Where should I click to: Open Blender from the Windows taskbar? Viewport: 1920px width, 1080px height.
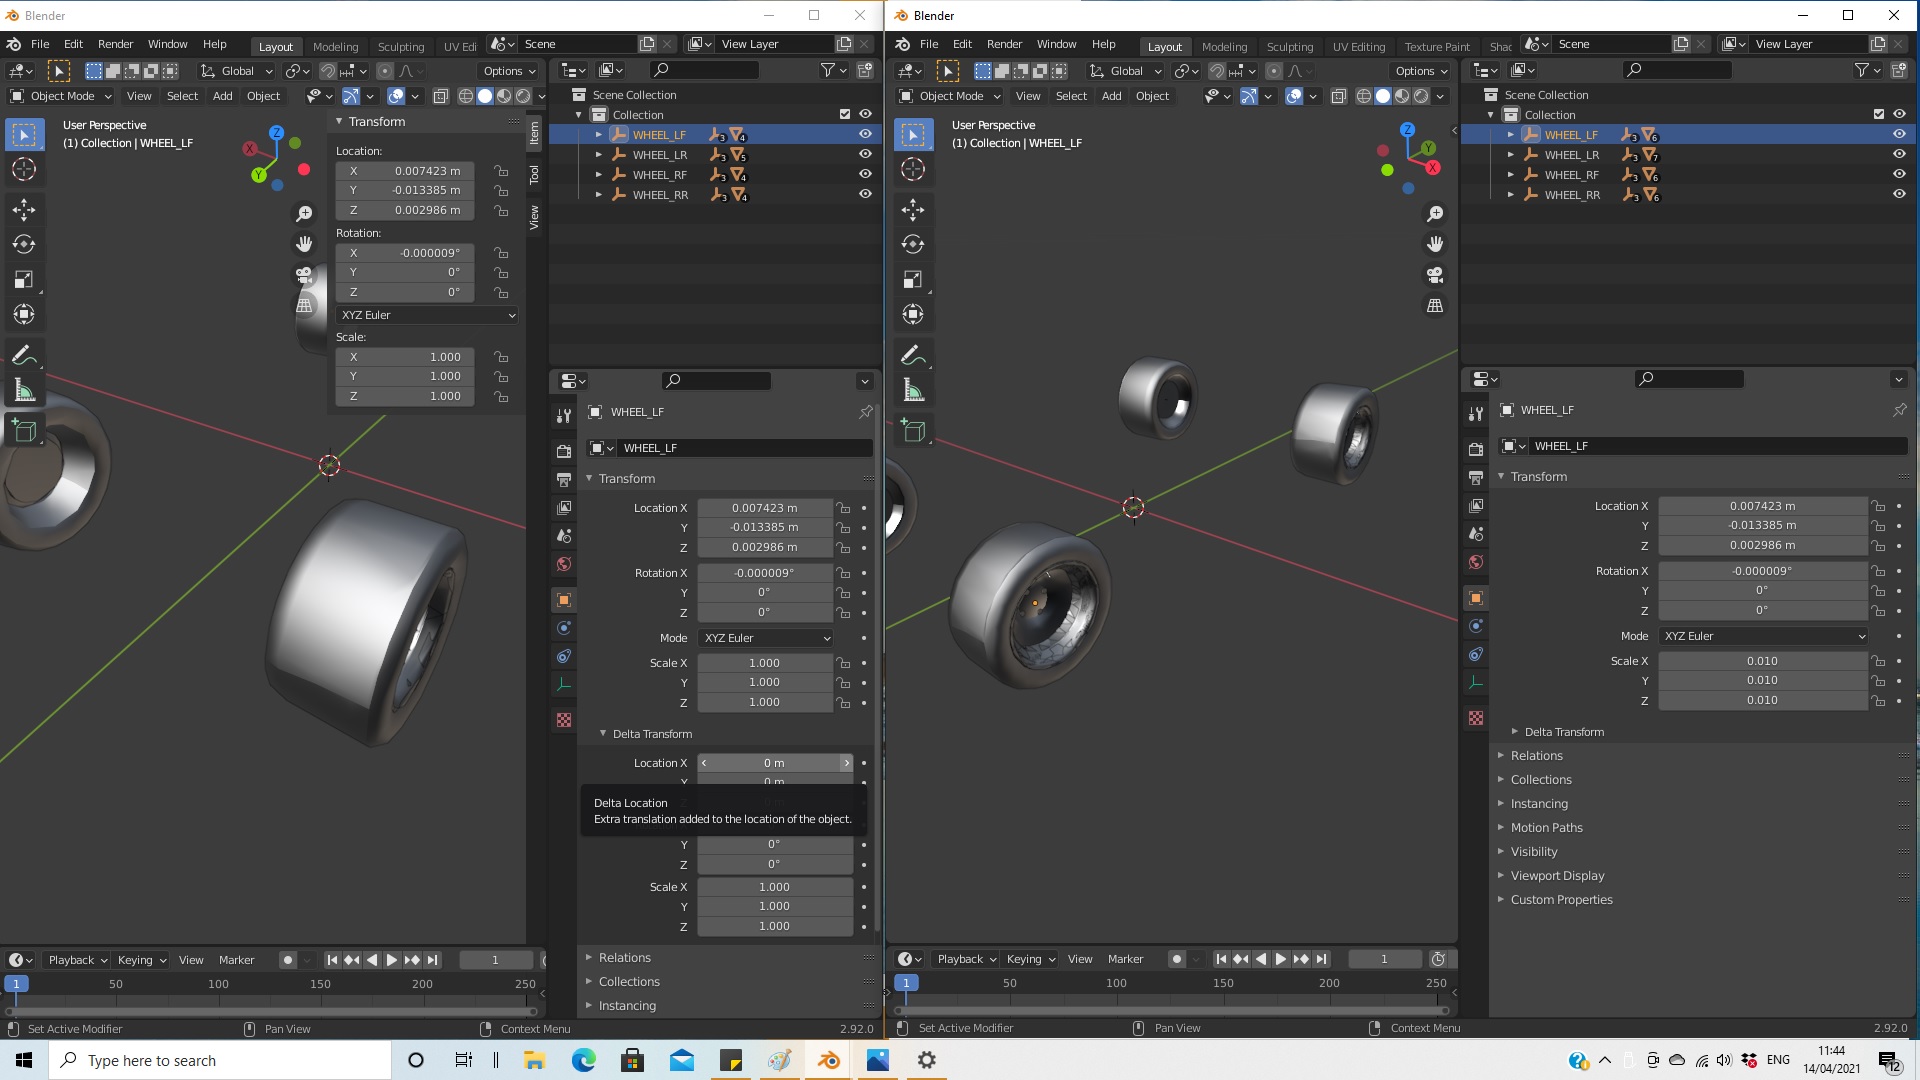click(x=829, y=1060)
